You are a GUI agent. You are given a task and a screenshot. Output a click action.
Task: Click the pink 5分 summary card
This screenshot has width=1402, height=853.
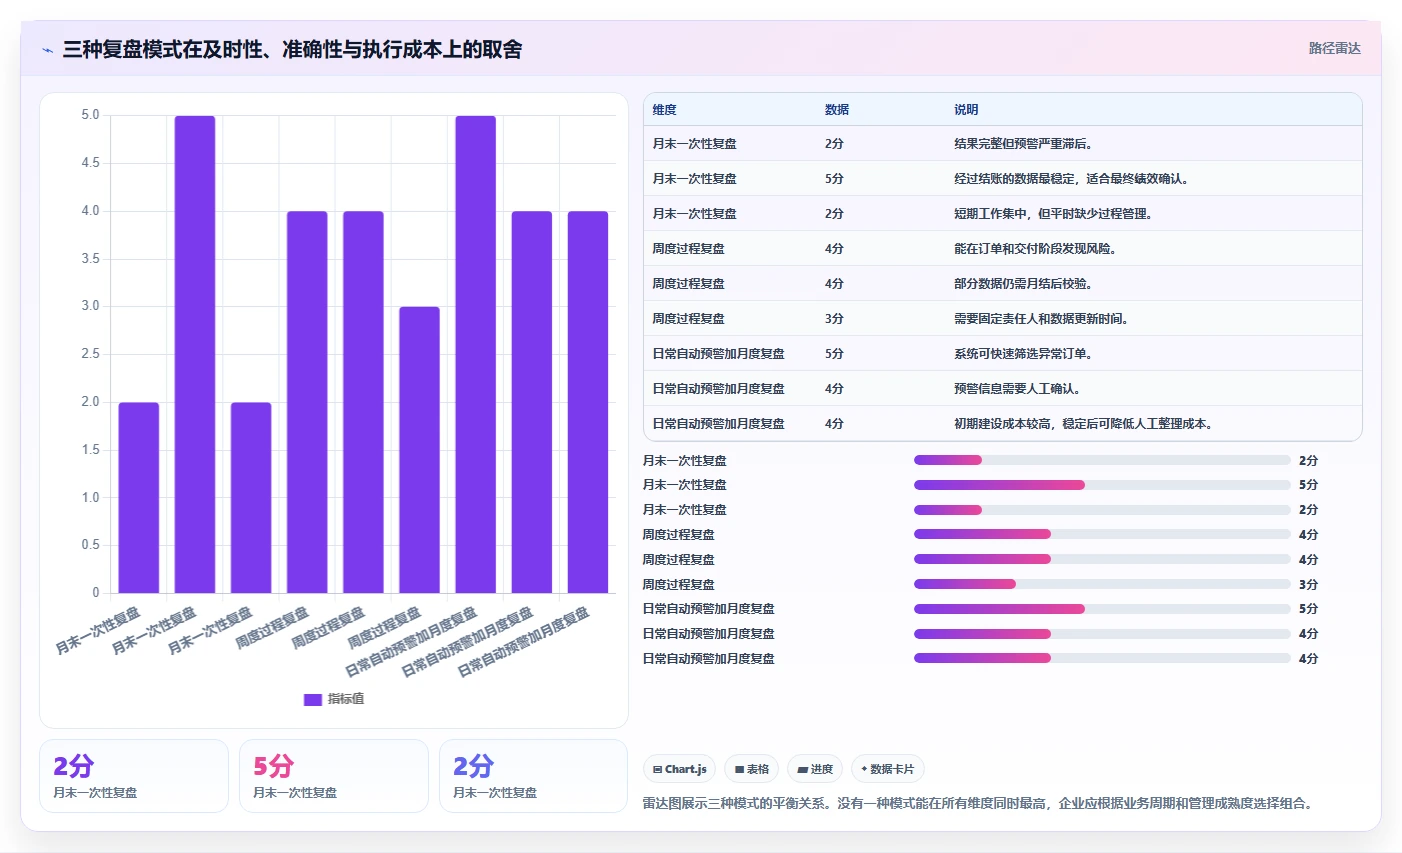coord(334,776)
